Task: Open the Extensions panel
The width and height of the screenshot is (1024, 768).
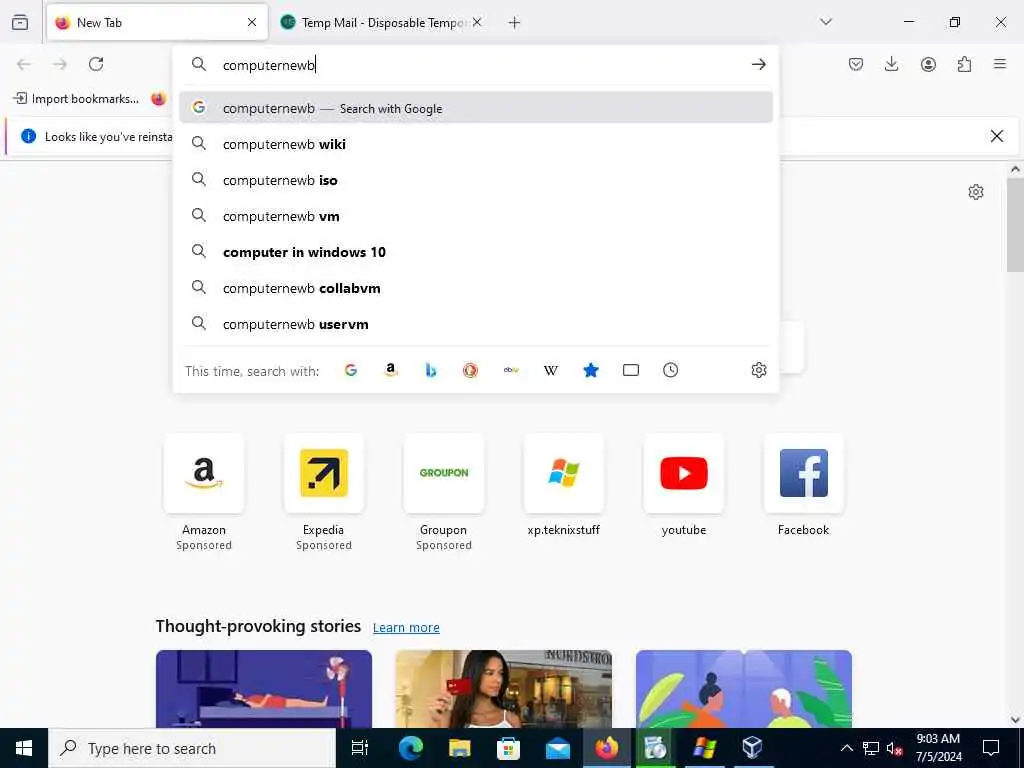Action: tap(964, 64)
